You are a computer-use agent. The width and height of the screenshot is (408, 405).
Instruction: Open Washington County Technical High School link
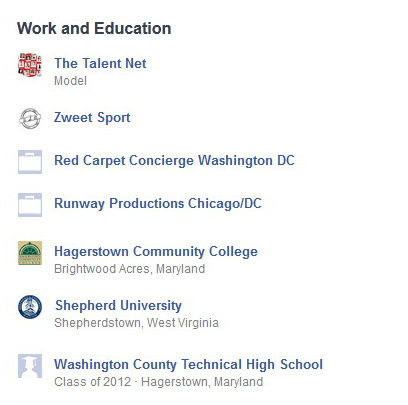189,364
